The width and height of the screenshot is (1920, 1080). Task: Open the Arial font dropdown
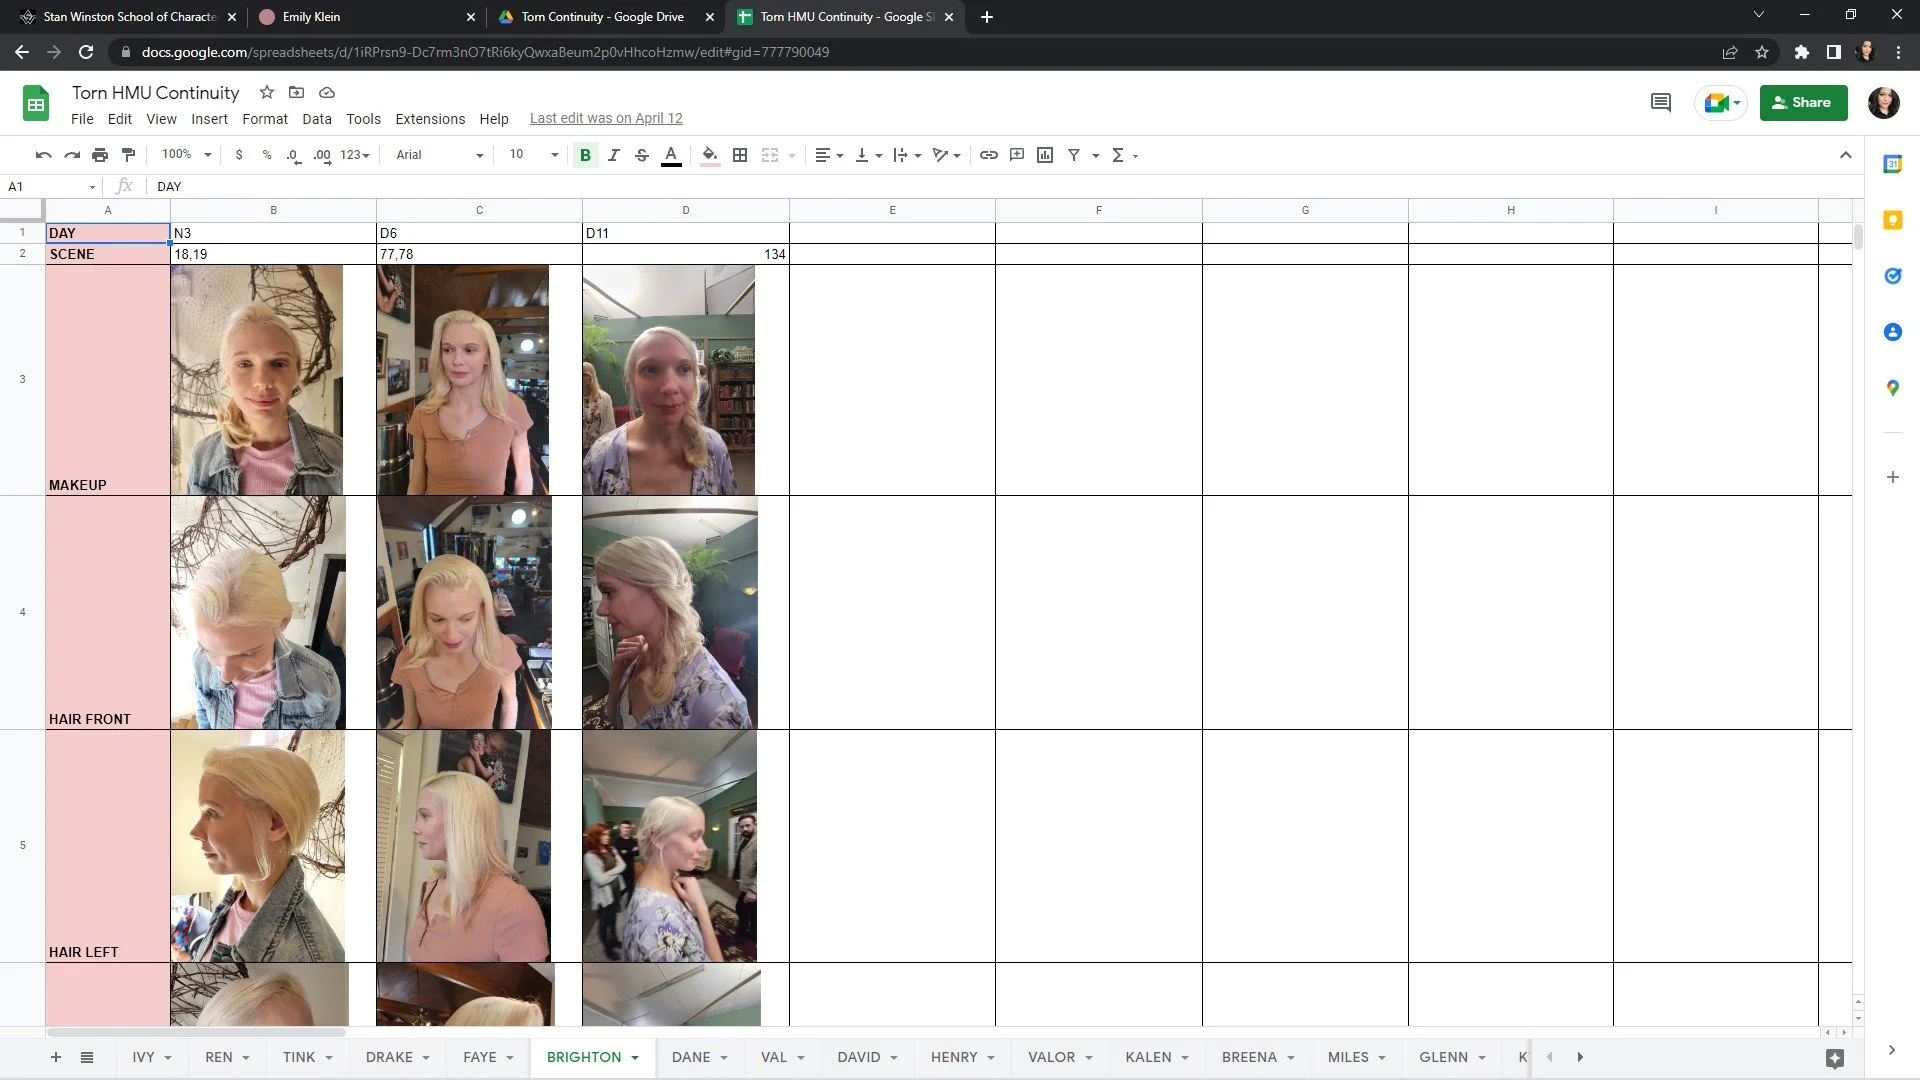point(439,155)
